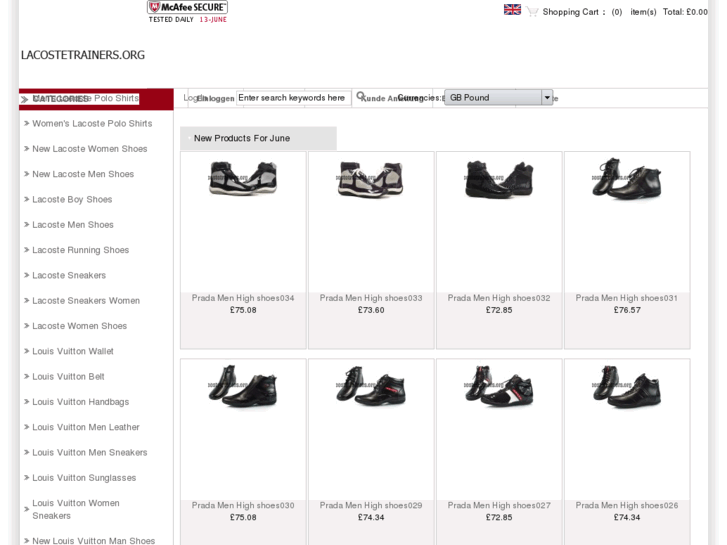Go to Lacoste Sneakers category
This screenshot has height=545, width=727.
69,275
